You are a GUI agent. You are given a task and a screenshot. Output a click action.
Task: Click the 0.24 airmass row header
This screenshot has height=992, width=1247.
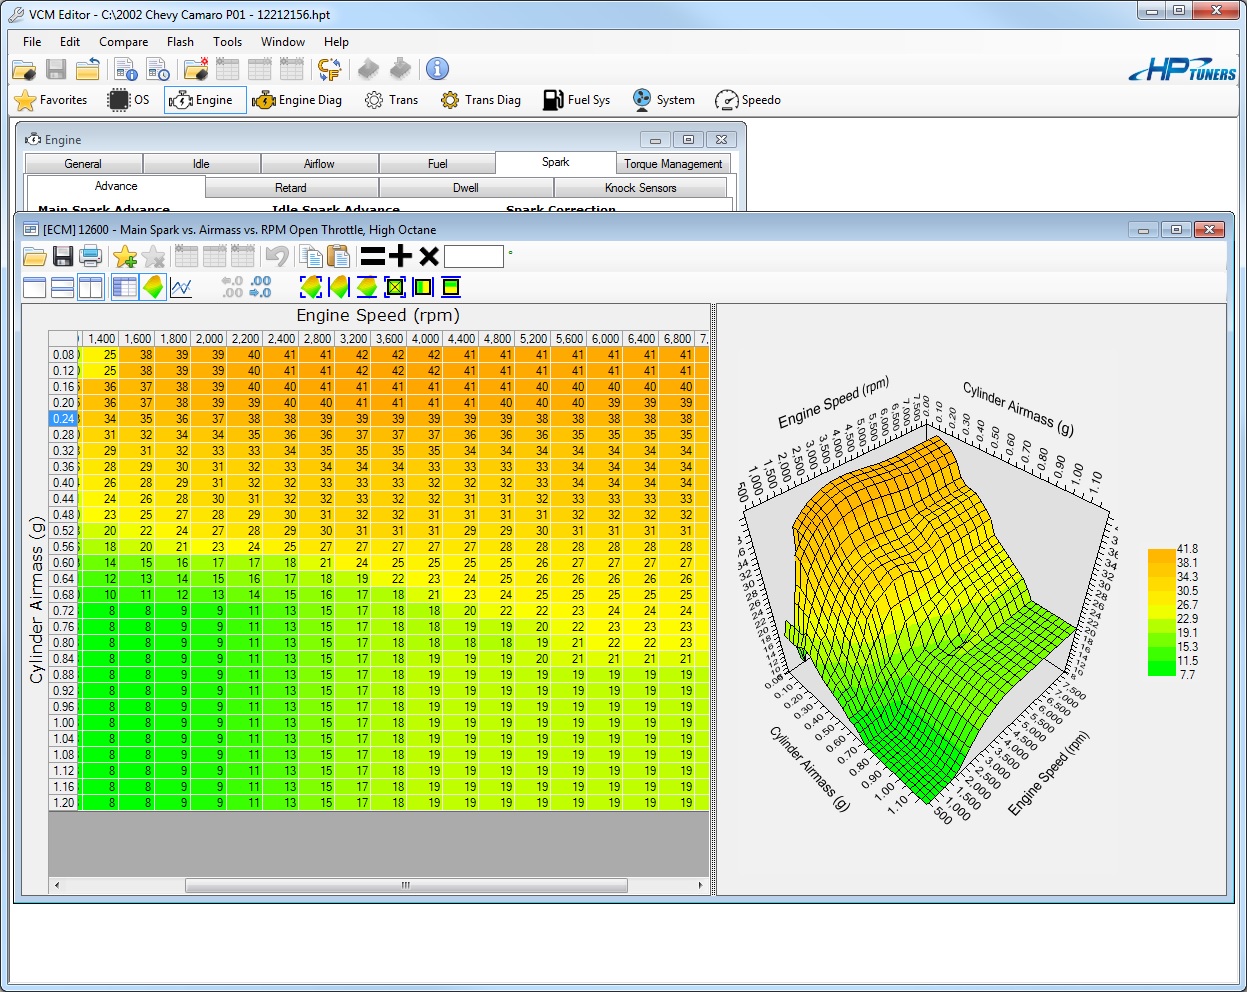(64, 419)
